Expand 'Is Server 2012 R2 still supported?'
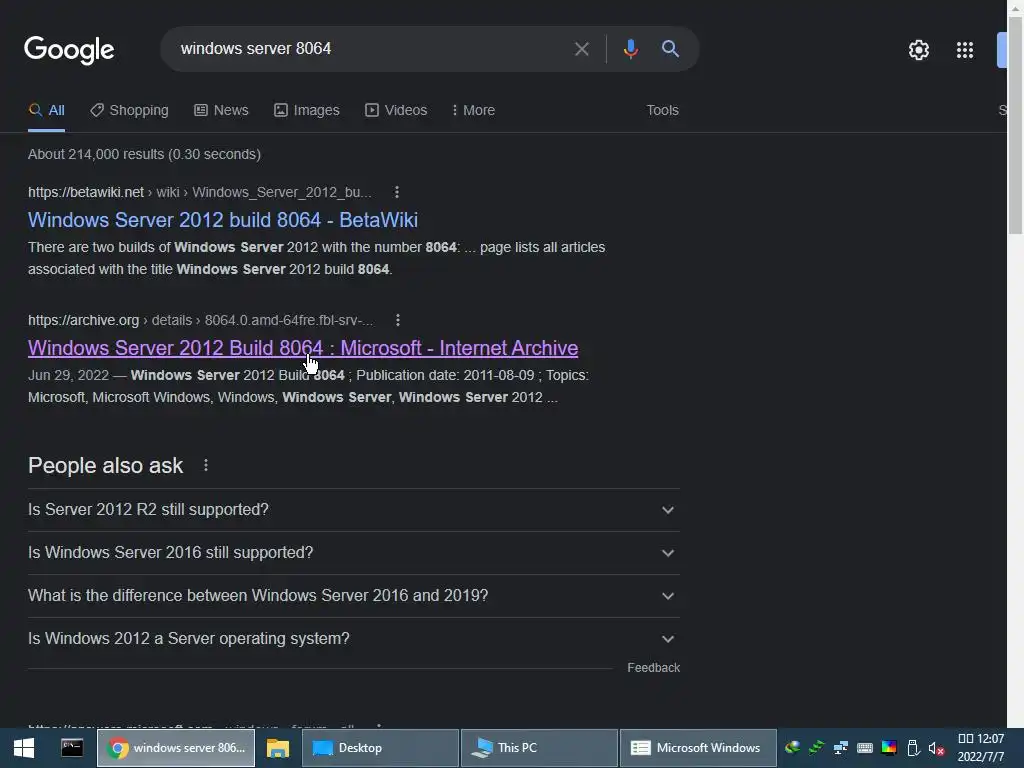 (353, 509)
